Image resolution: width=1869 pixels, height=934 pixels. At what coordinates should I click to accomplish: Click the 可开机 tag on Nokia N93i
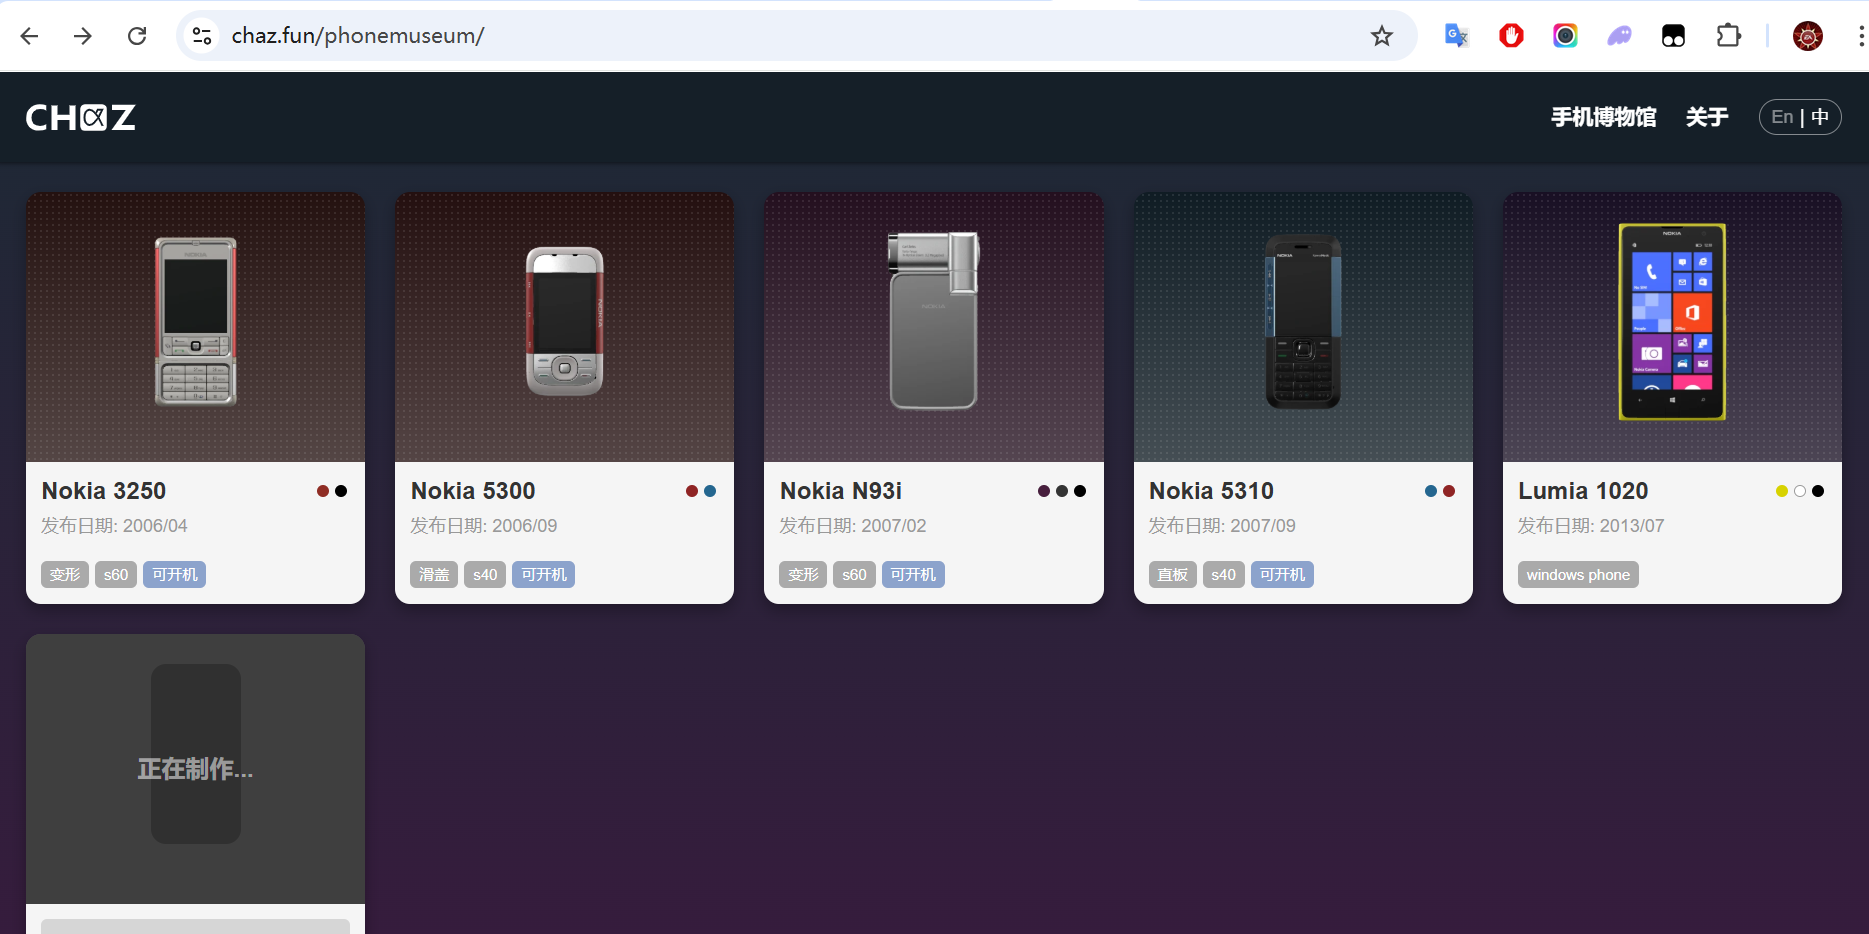click(913, 575)
